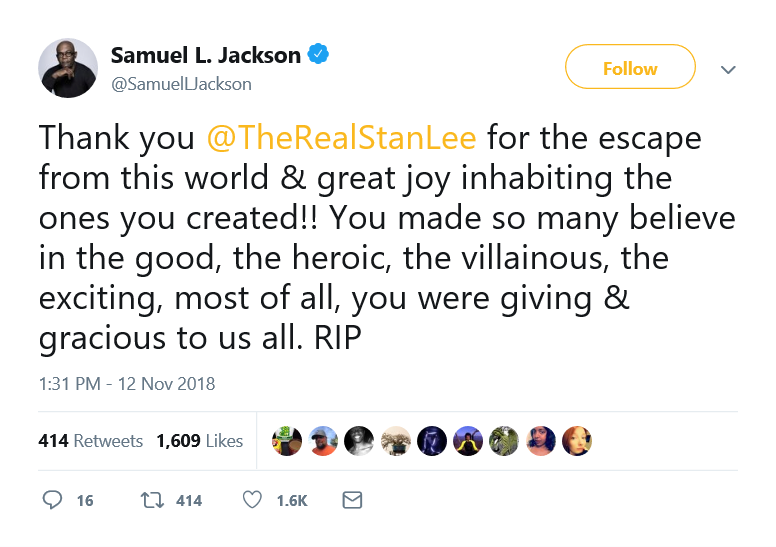Click the black-and-white liker avatar
Screen dimensions: 776x547
359,441
